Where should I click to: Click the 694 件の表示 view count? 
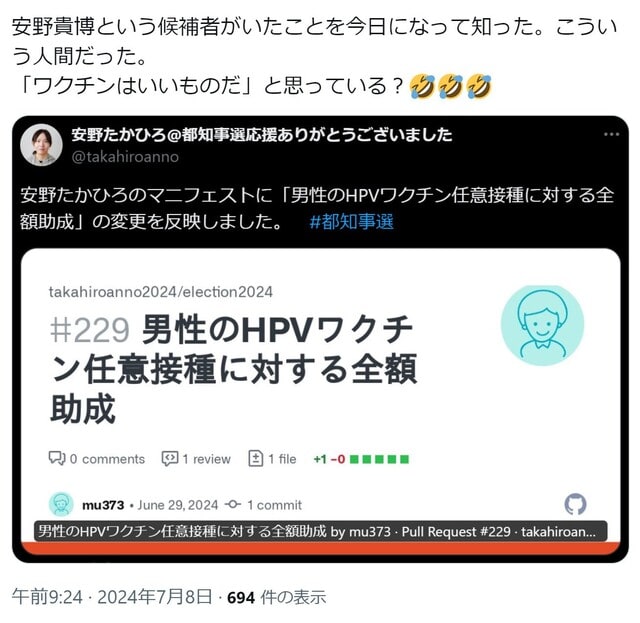[x=276, y=597]
